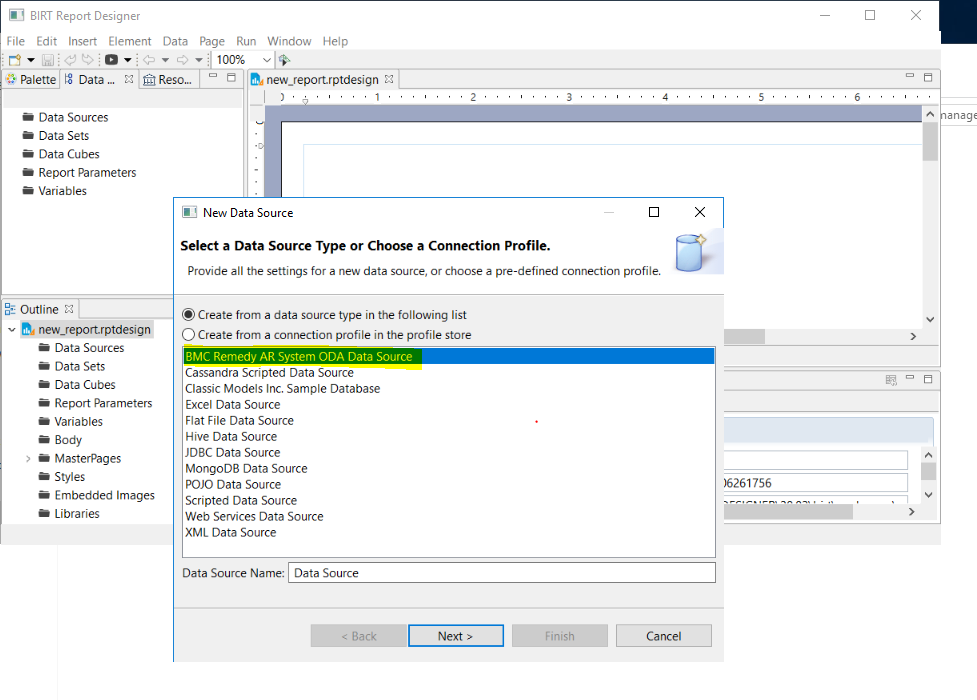The height and width of the screenshot is (700, 977).
Task: Click the Redo toolbar icon
Action: pyautogui.click(x=88, y=60)
